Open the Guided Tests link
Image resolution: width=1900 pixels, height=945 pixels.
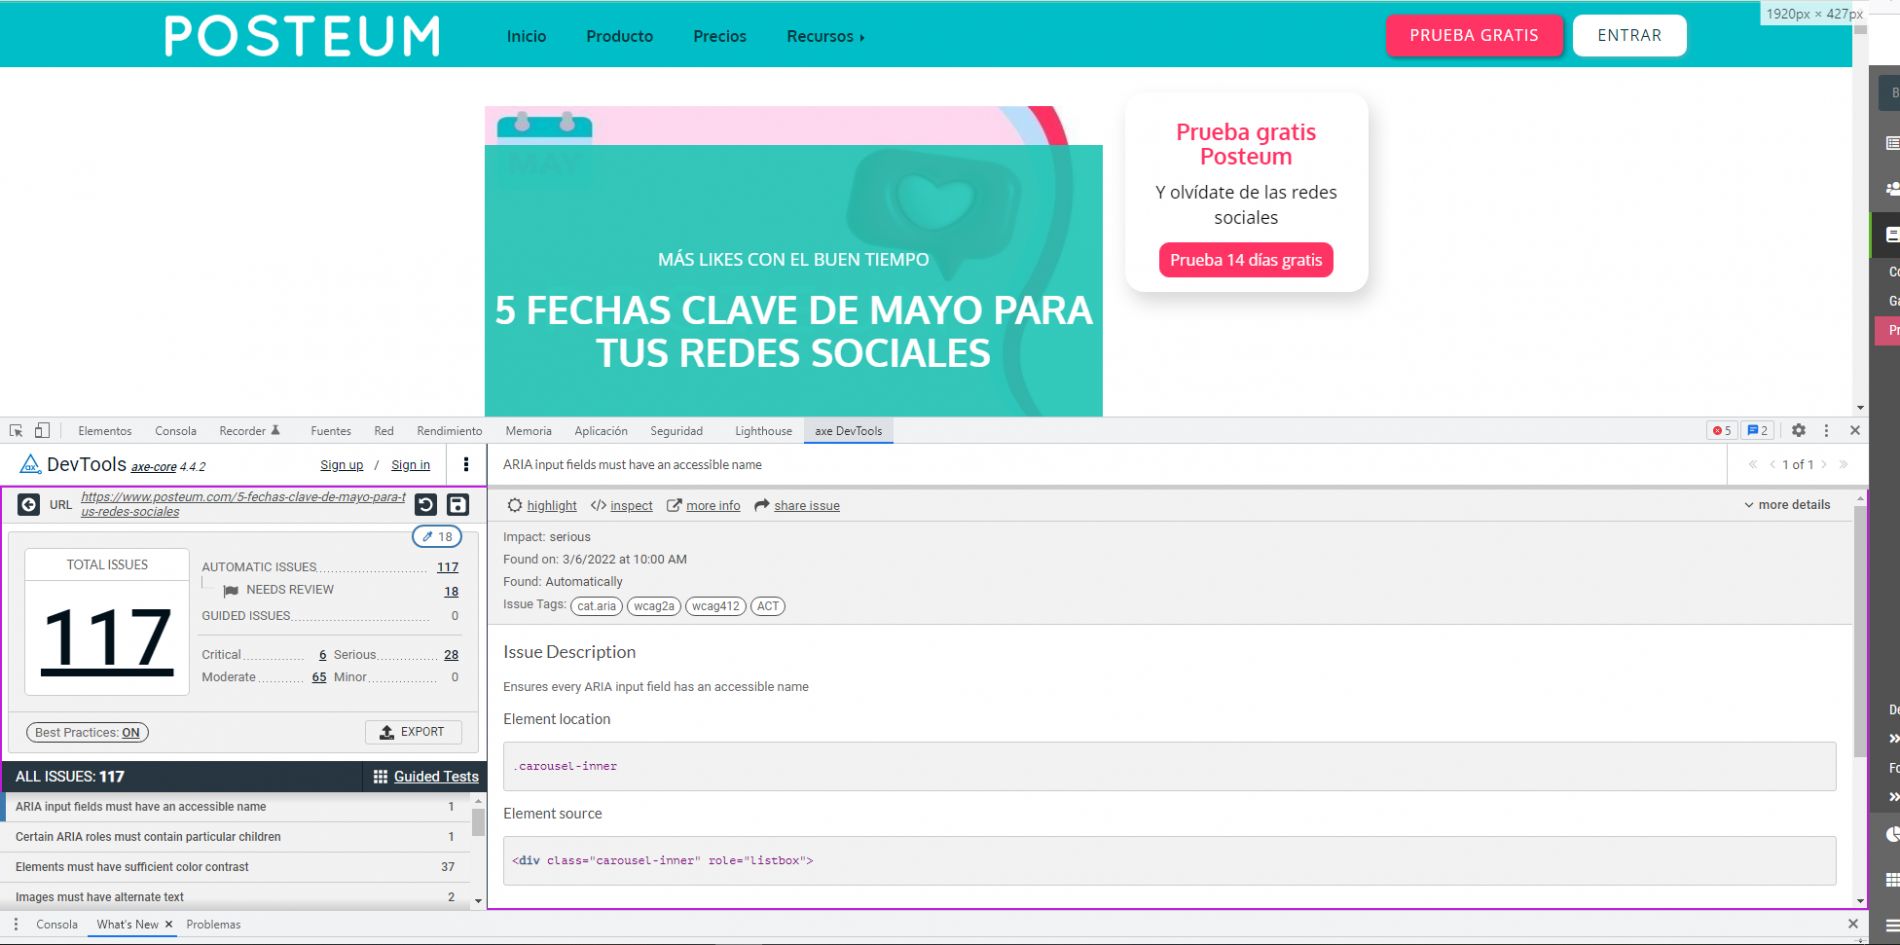pyautogui.click(x=426, y=777)
